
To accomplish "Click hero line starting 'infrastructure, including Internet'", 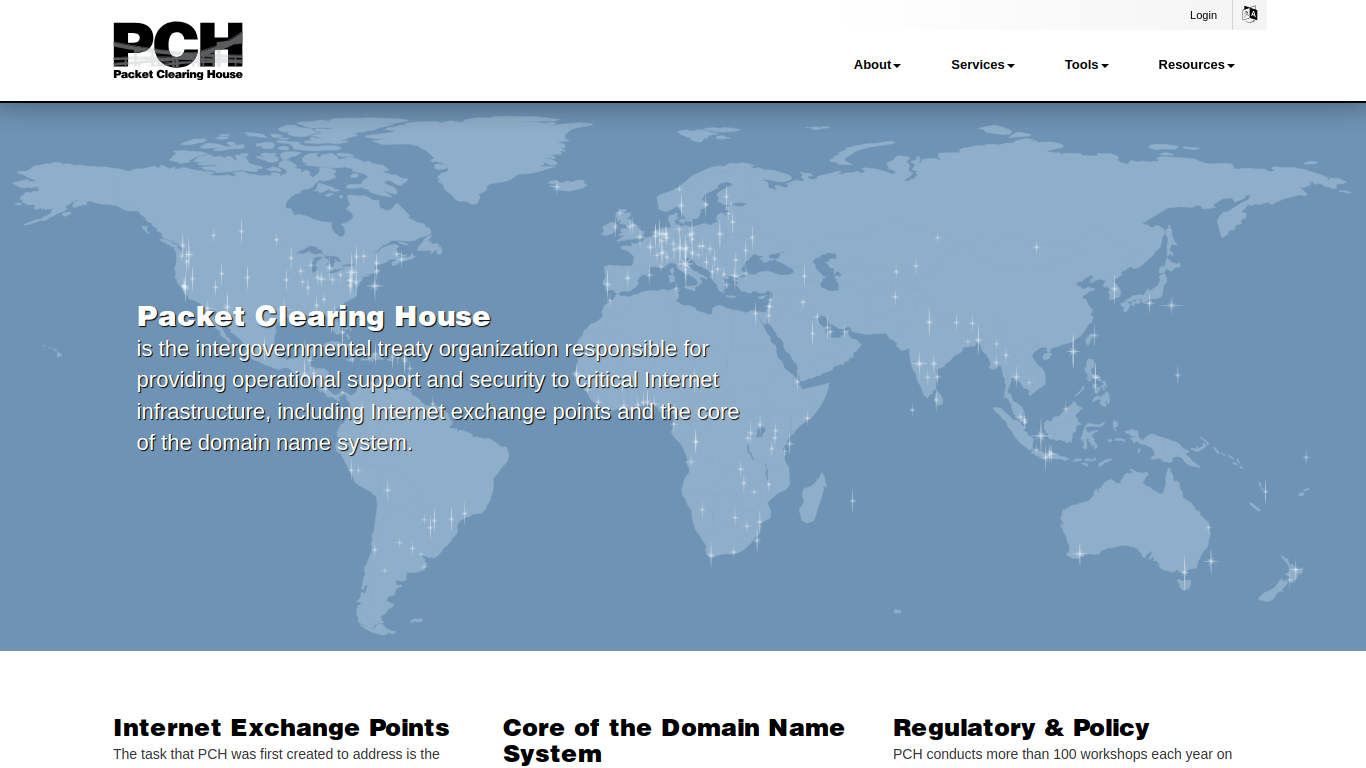I will pyautogui.click(x=438, y=412).
